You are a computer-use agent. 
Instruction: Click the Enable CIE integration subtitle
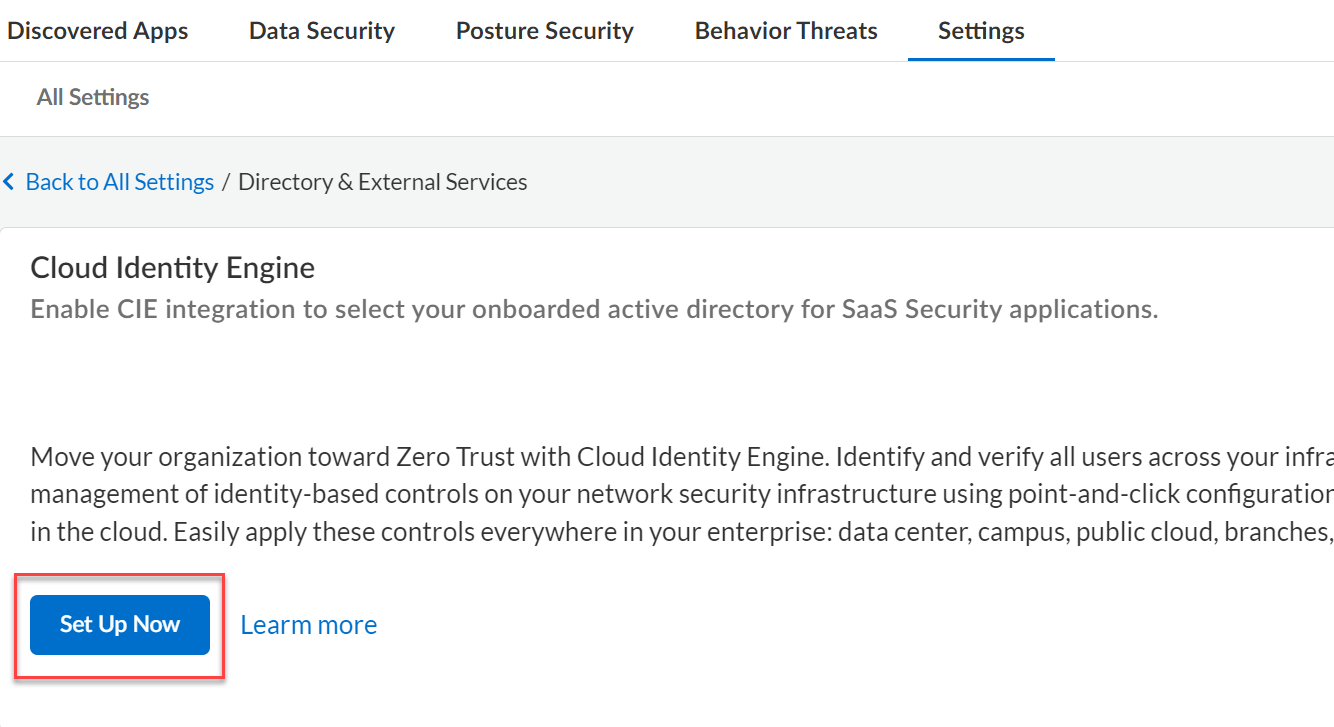click(x=594, y=309)
